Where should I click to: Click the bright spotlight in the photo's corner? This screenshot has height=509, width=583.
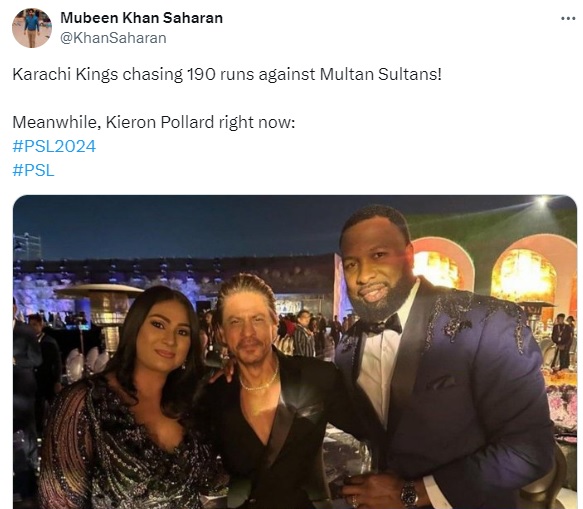click(542, 202)
